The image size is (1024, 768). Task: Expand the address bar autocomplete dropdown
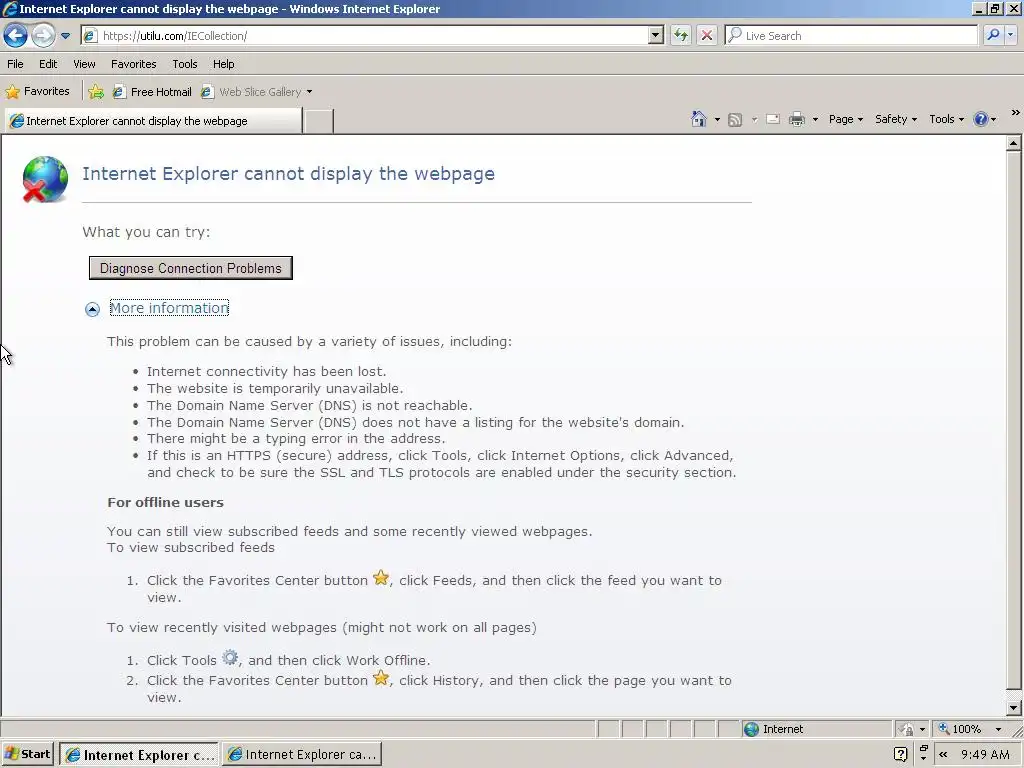(x=656, y=36)
